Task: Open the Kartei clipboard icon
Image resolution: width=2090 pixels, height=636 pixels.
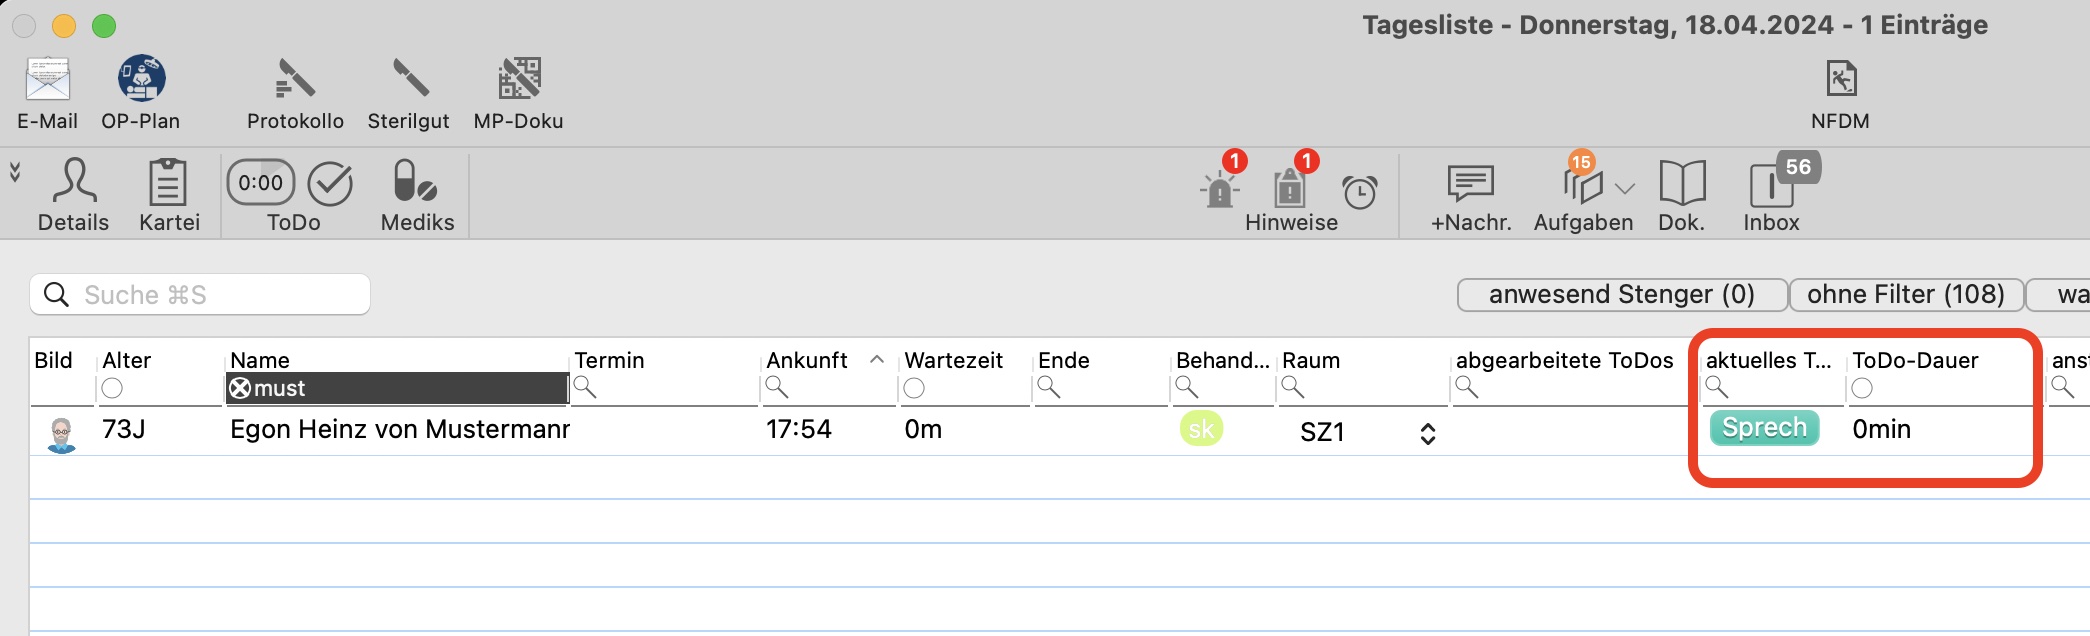Action: pyautogui.click(x=168, y=183)
